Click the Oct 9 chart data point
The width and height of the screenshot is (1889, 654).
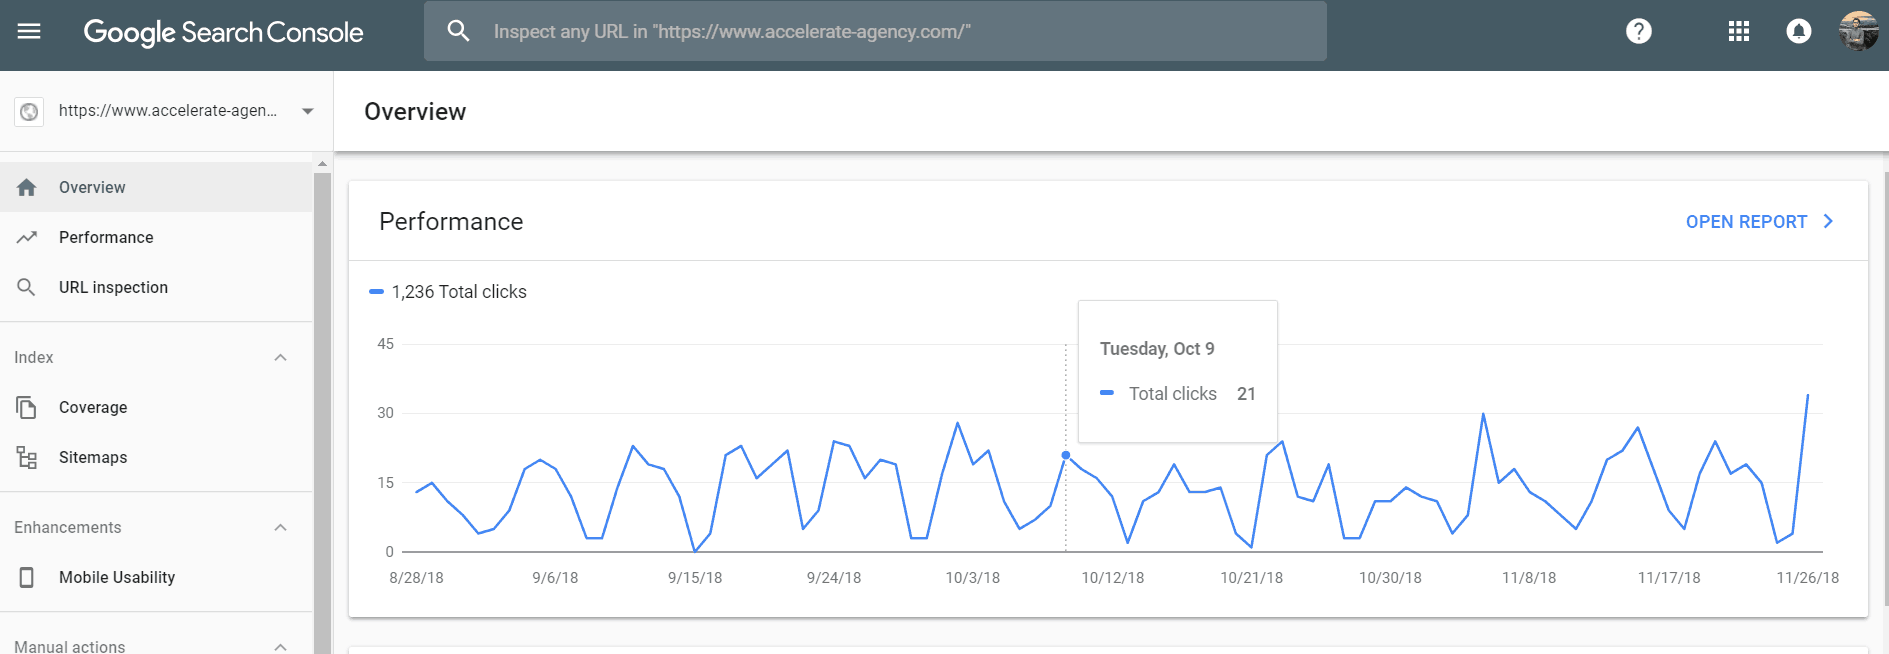(x=1066, y=455)
